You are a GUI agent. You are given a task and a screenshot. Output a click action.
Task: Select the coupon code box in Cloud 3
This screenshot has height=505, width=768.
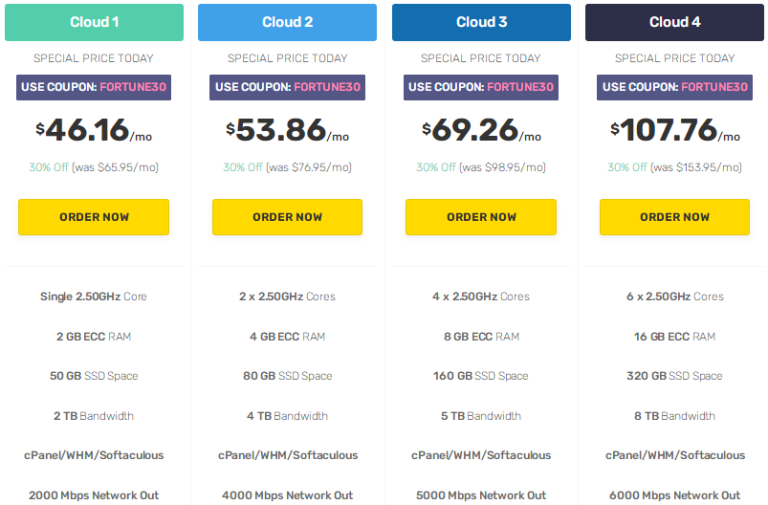[481, 87]
